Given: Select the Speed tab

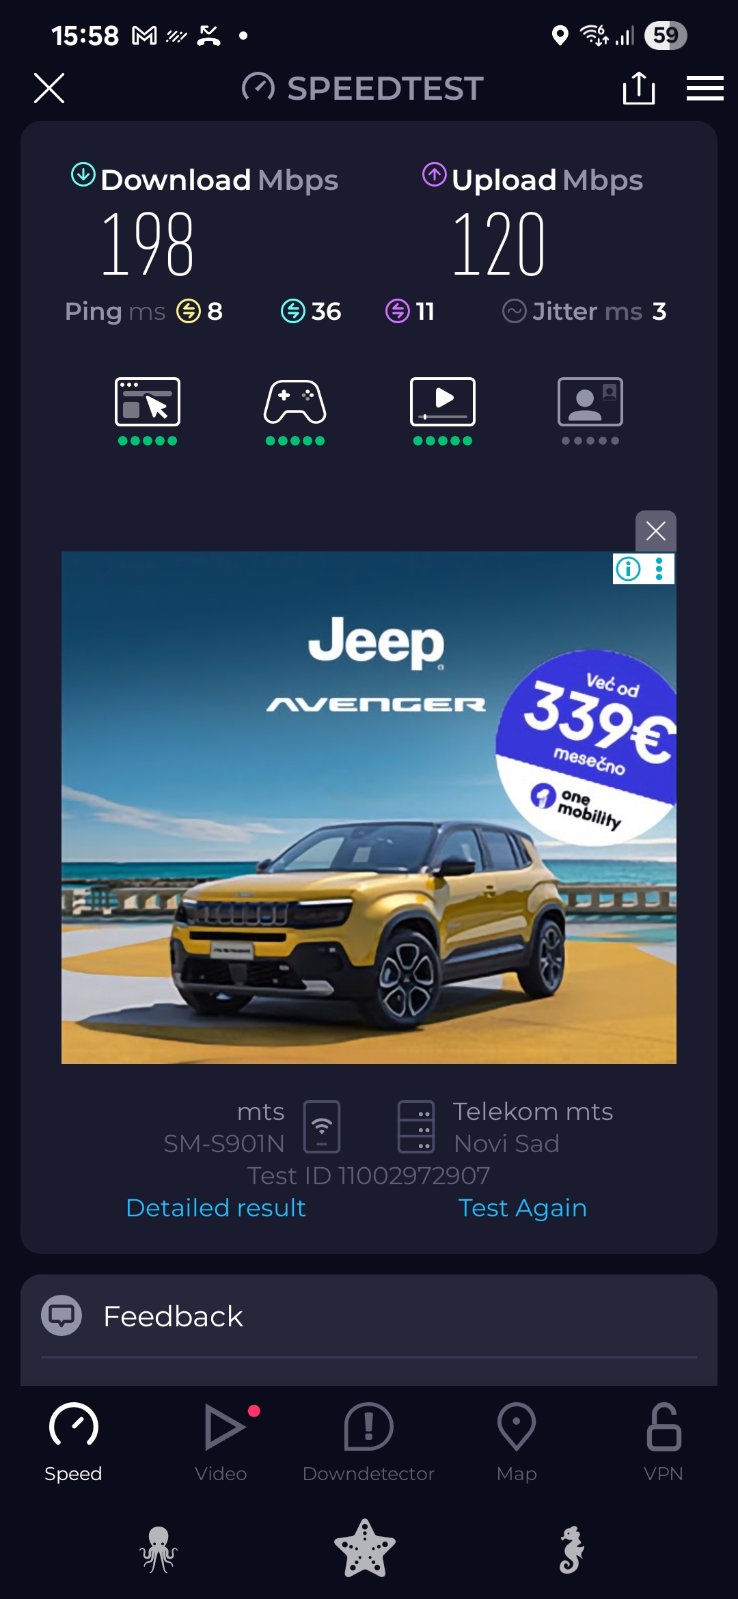Looking at the screenshot, I should coord(73,1442).
